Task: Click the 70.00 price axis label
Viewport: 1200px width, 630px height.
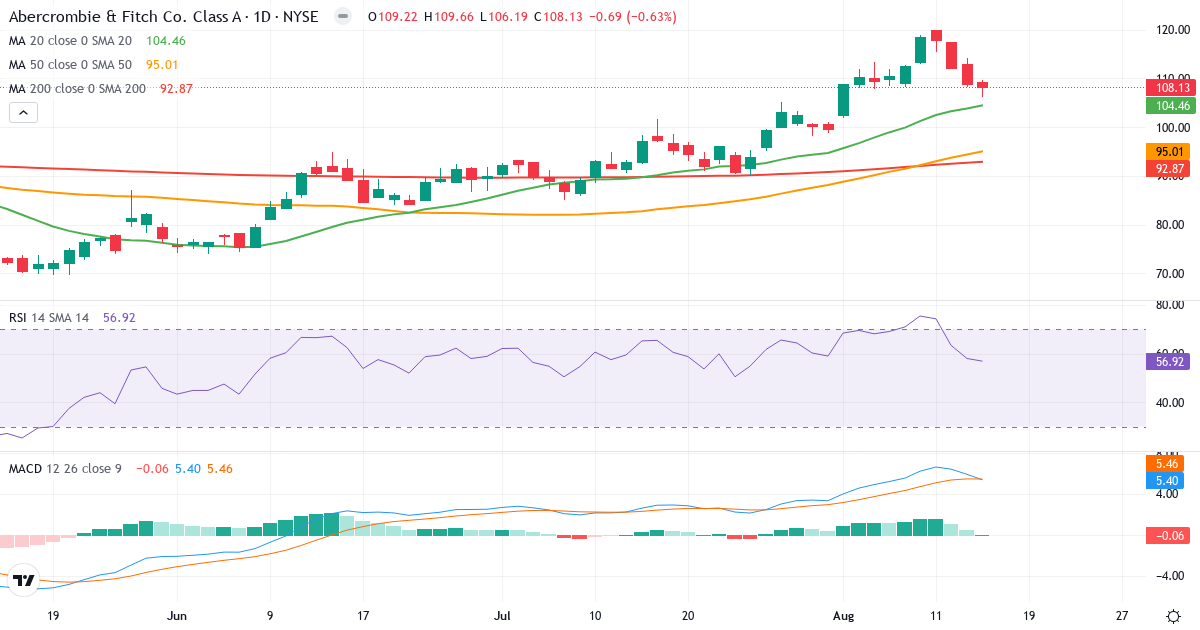Action: (x=1172, y=273)
